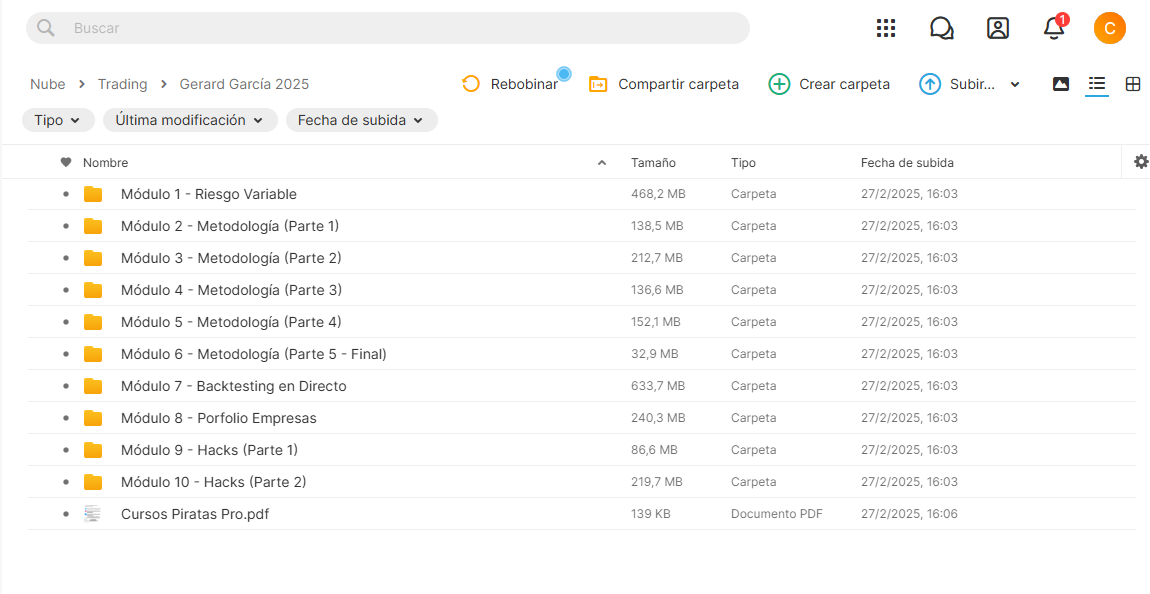The height and width of the screenshot is (594, 1150).
Task: Open the Fecha de subida filter
Action: [x=362, y=120]
